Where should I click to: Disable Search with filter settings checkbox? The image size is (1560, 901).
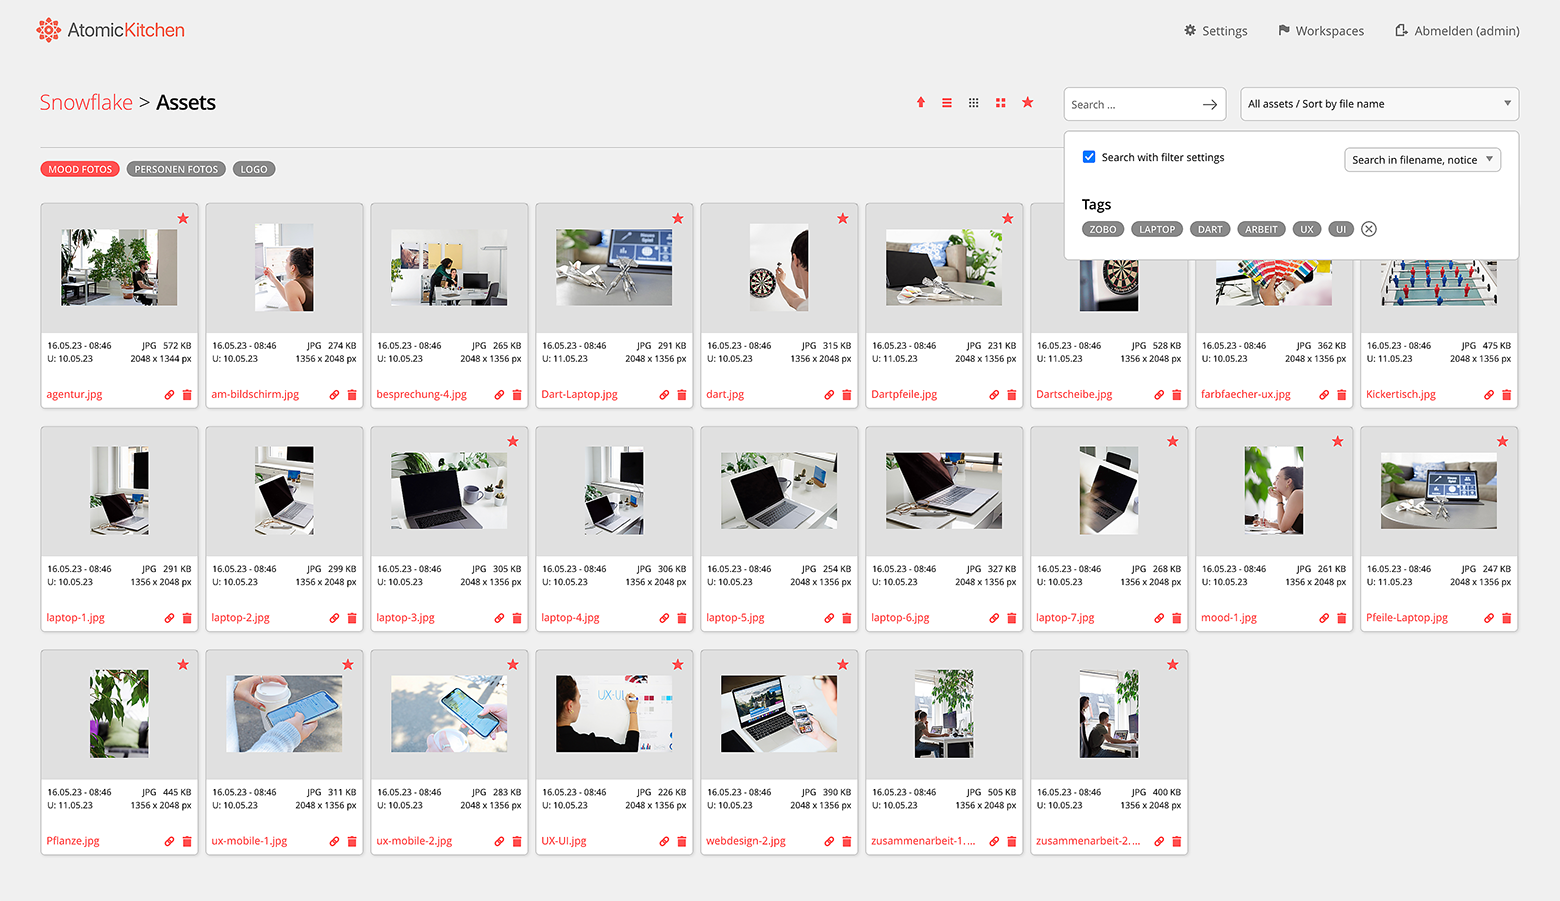1088,156
